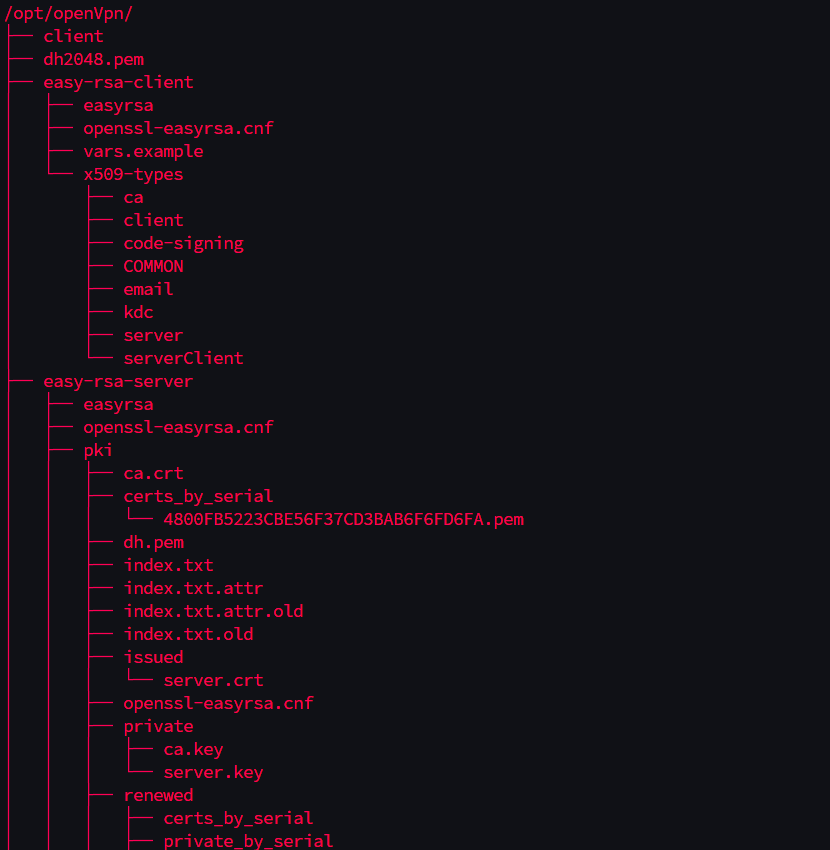830x850 pixels.
Task: Select the dh2048.pem file entry
Action: [x=94, y=59]
